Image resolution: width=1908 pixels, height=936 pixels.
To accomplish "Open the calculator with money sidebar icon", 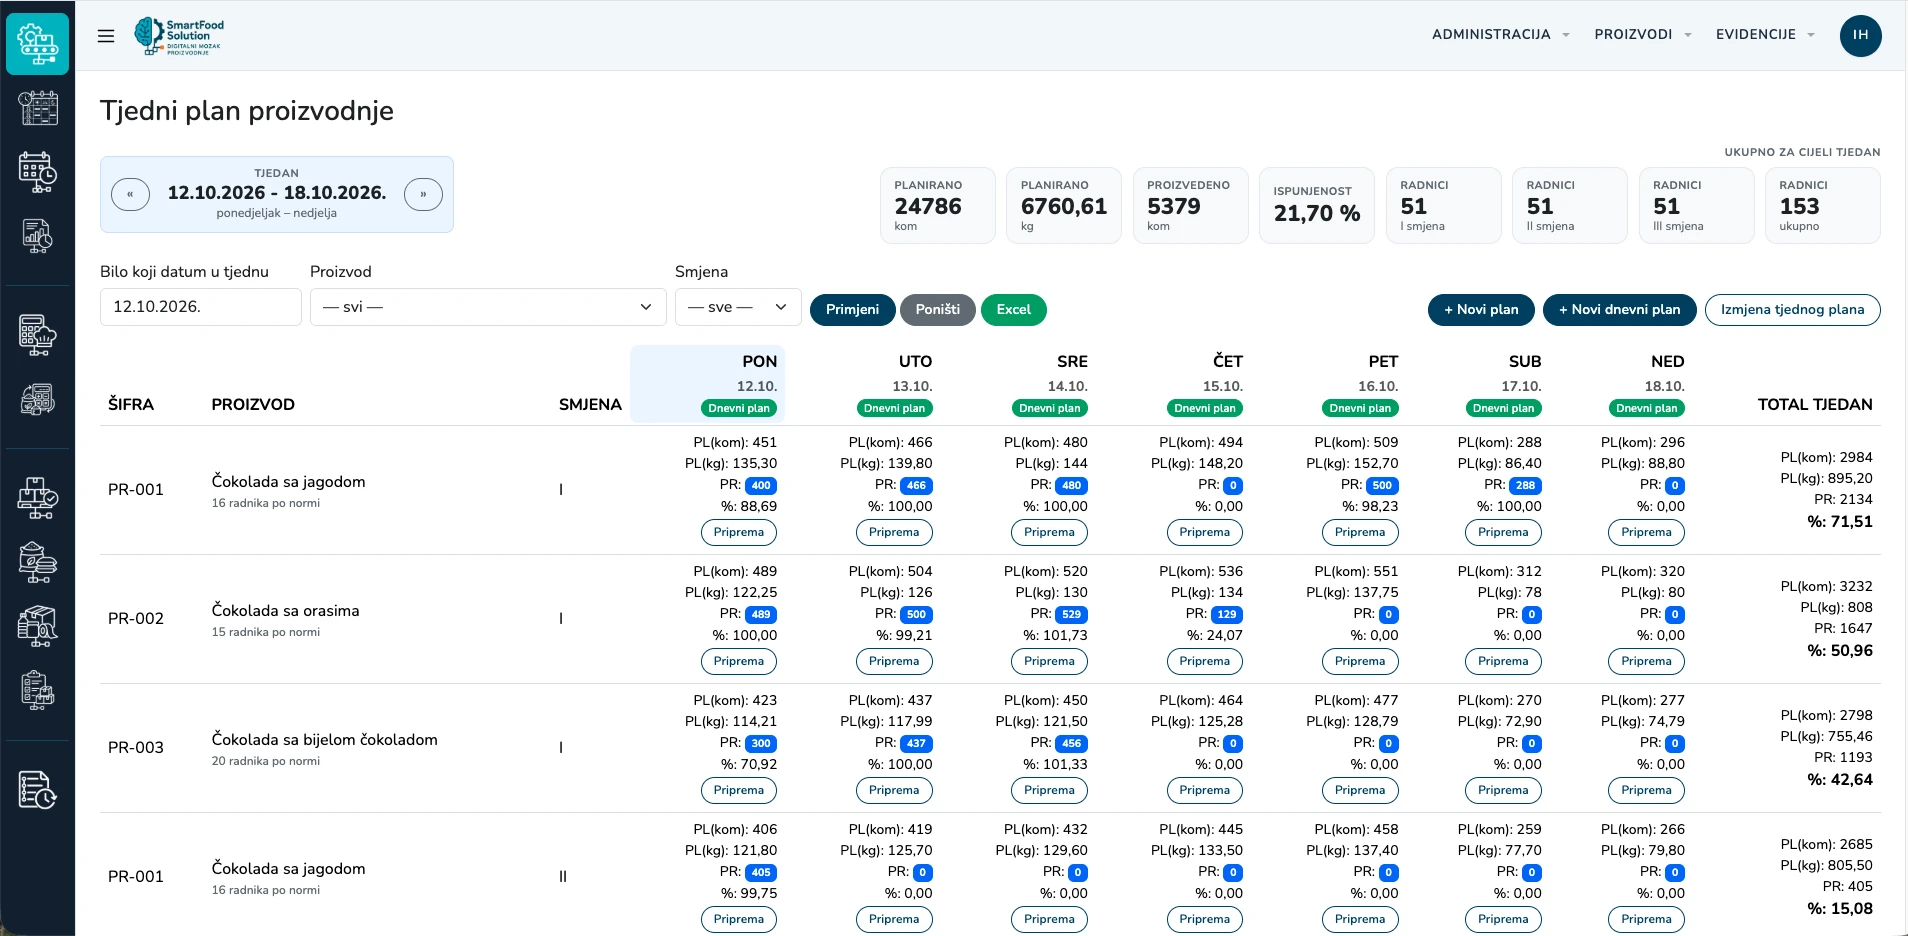I will point(38,399).
